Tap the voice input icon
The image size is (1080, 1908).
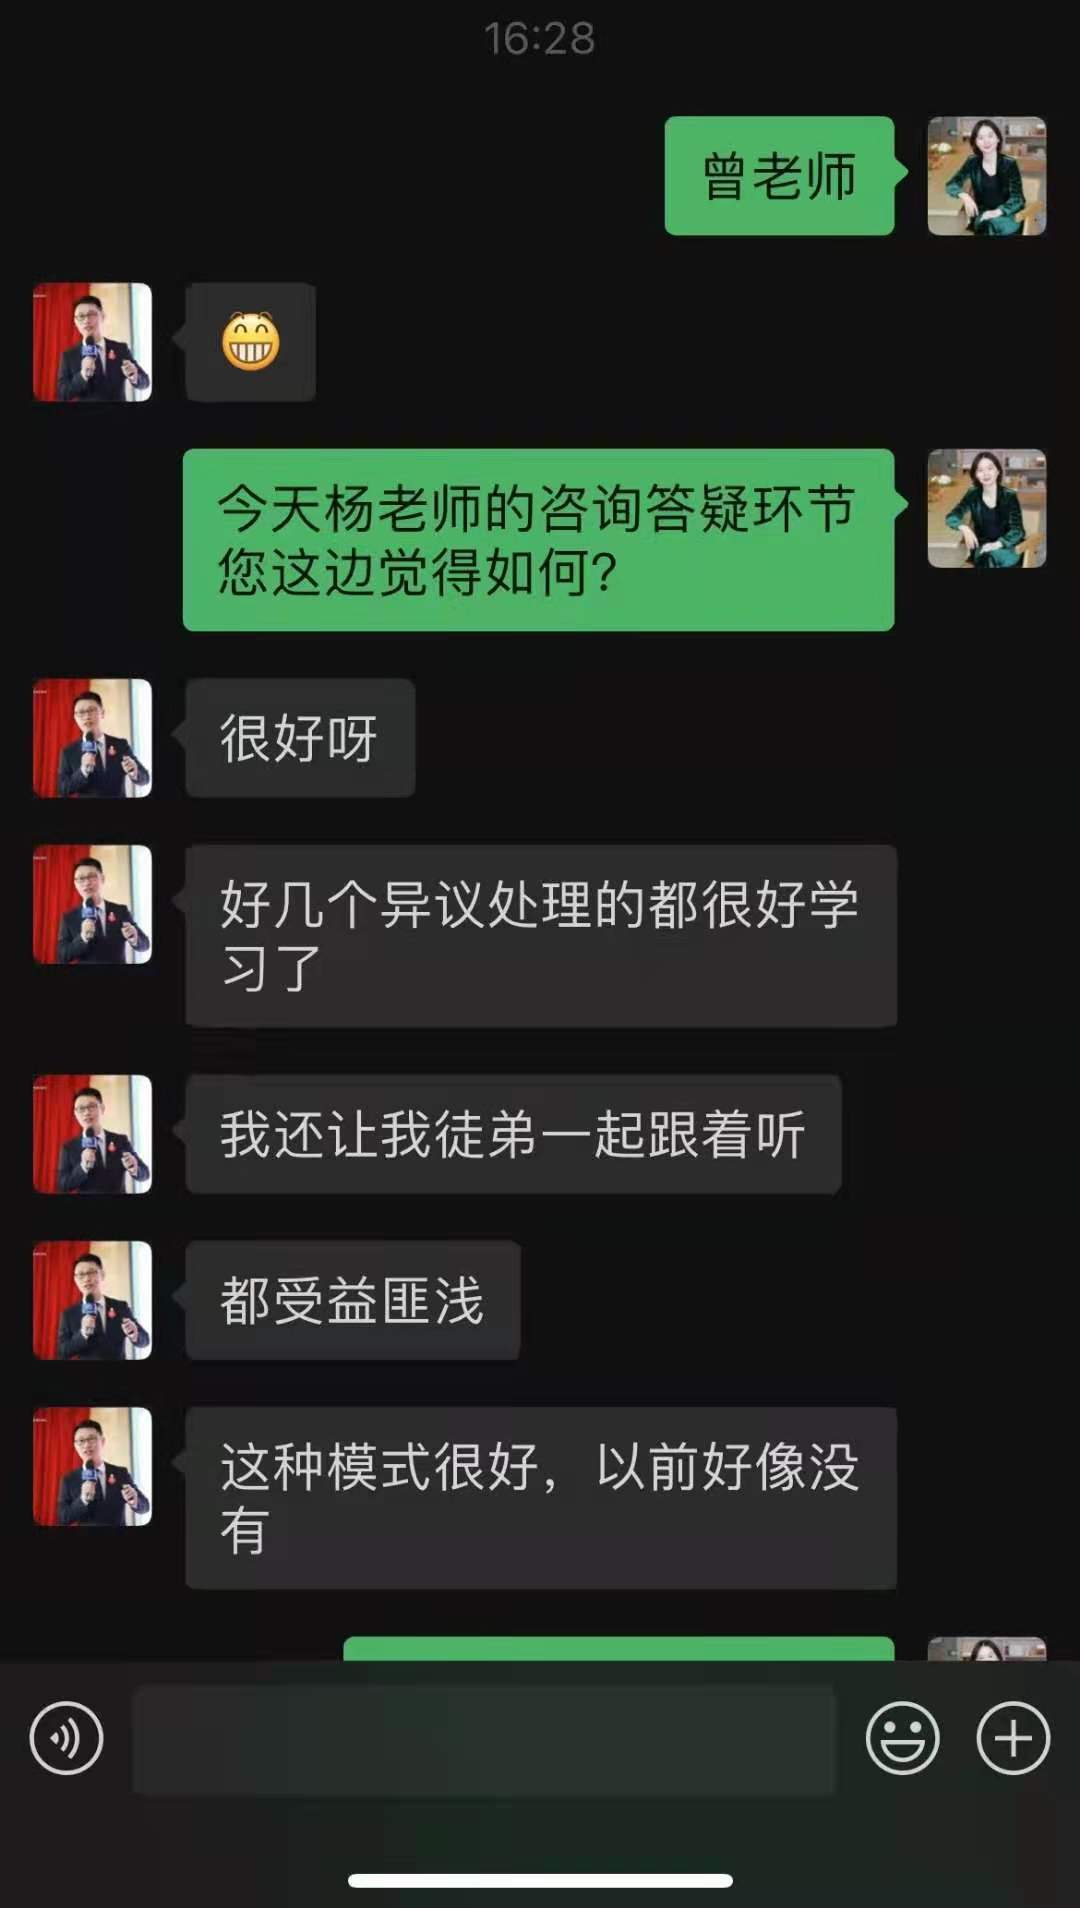click(x=66, y=1738)
